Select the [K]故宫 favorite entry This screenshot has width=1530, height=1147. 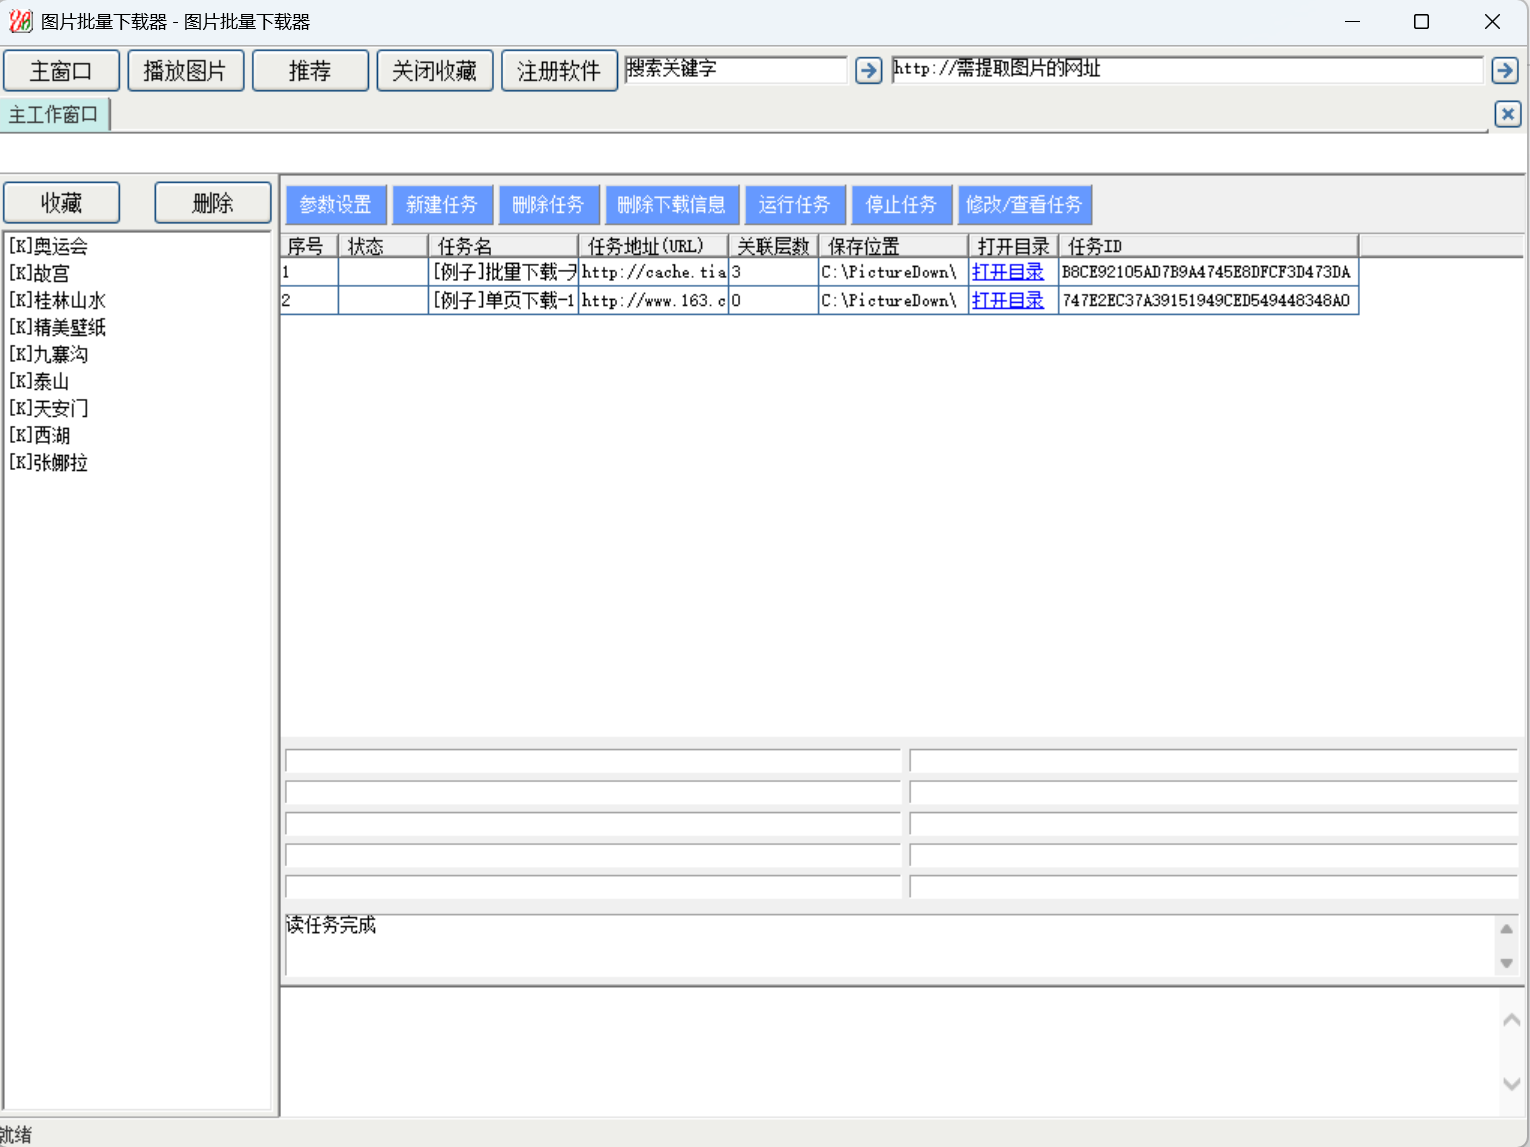39,273
